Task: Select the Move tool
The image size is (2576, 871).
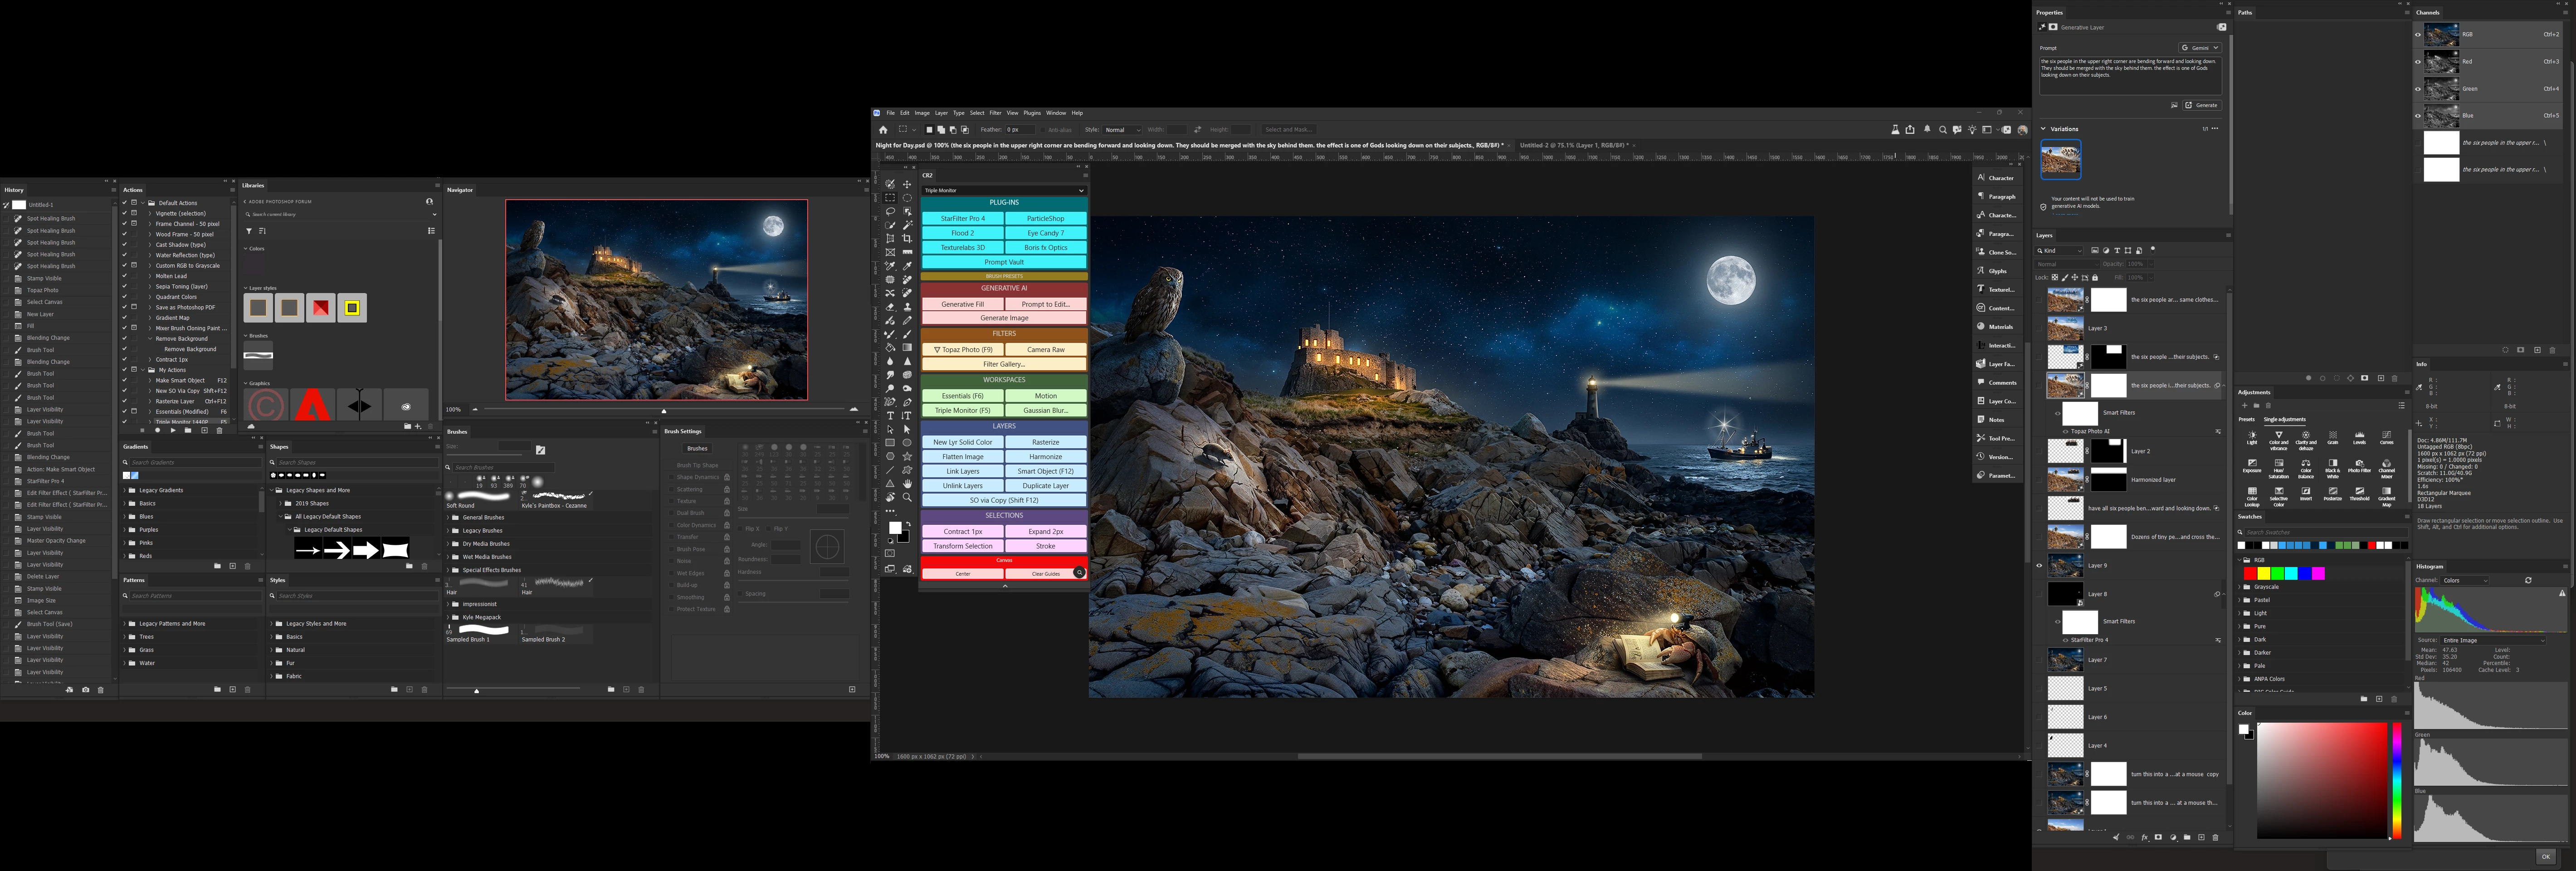Action: [x=907, y=184]
